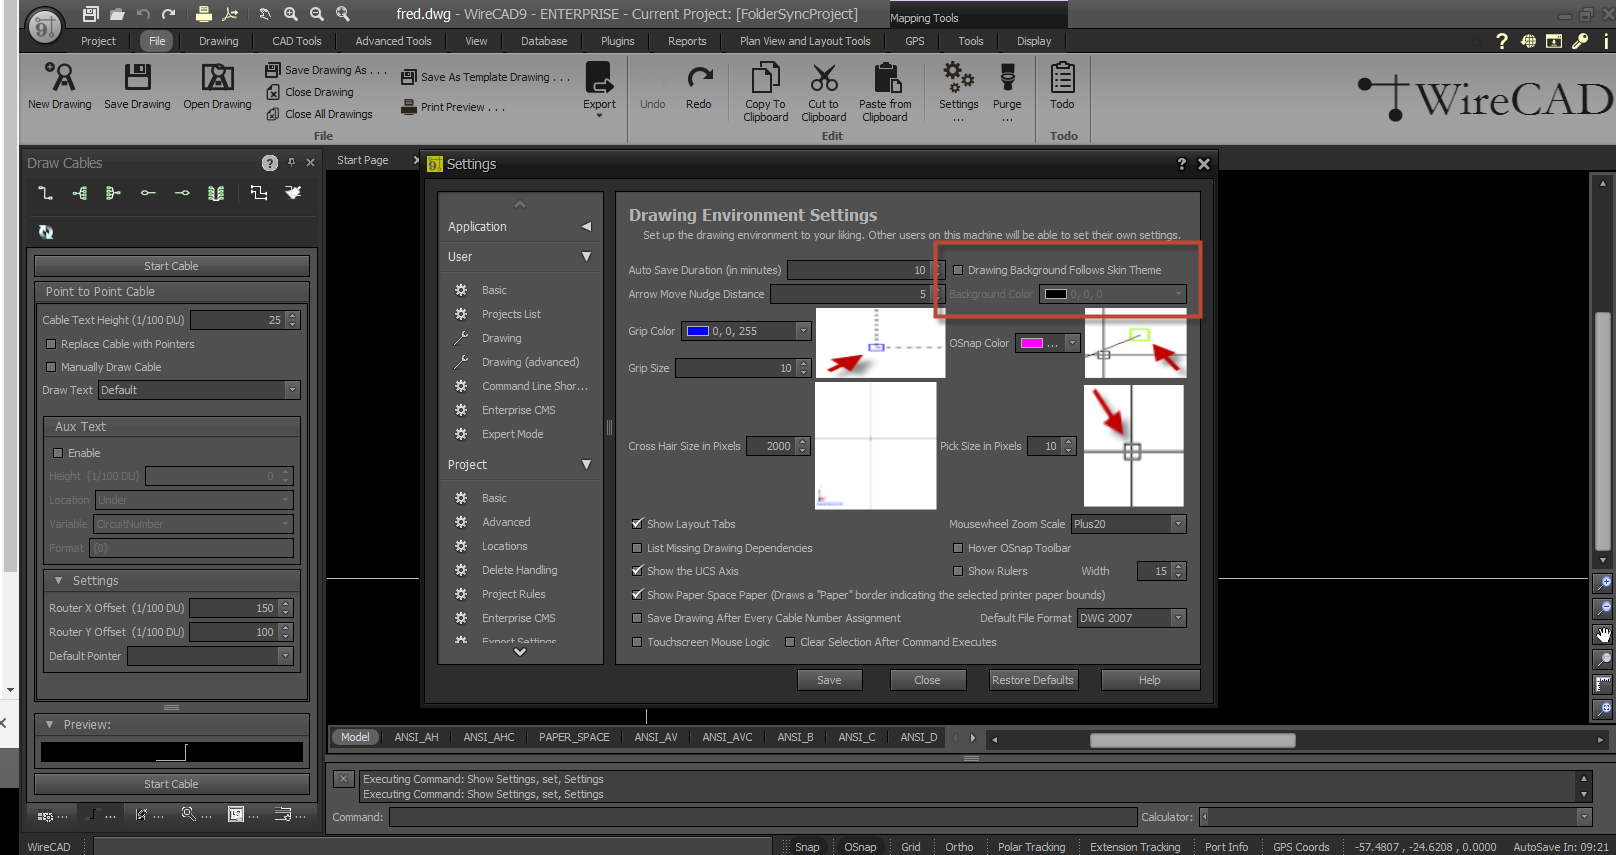Viewport: 1616px width, 855px height.
Task: Switch to ANSI_AH layout tab
Action: point(416,737)
